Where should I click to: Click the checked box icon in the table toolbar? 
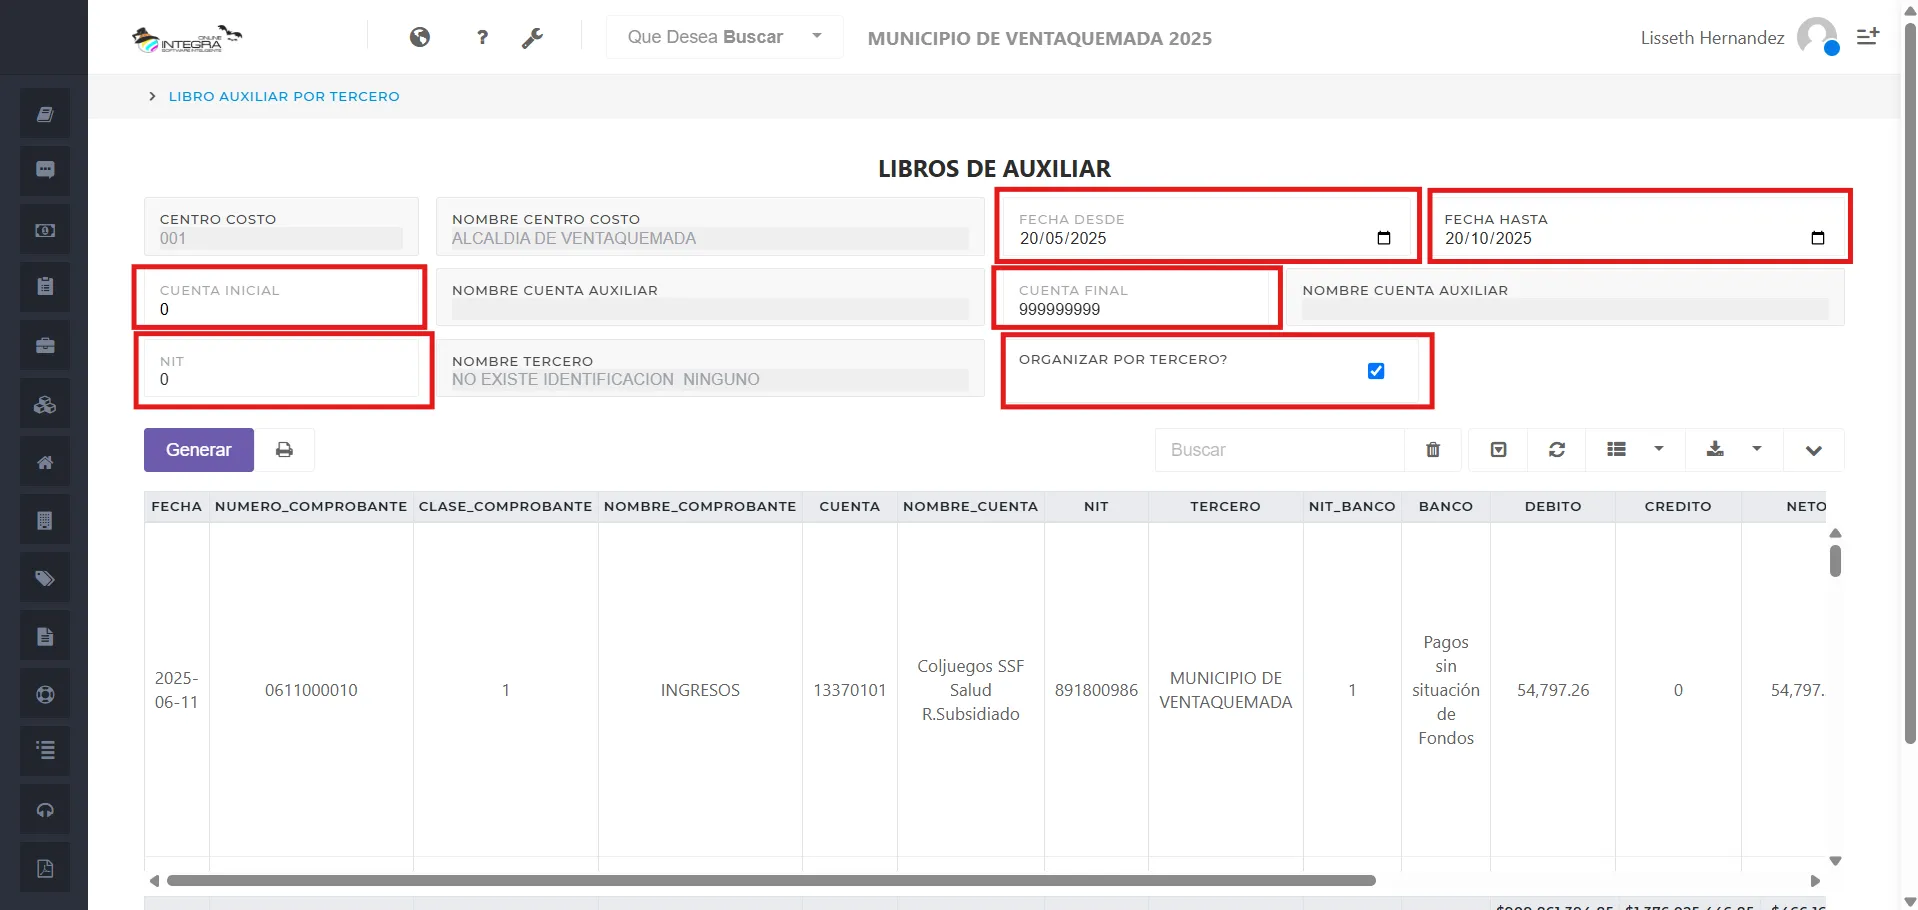[1497, 449]
